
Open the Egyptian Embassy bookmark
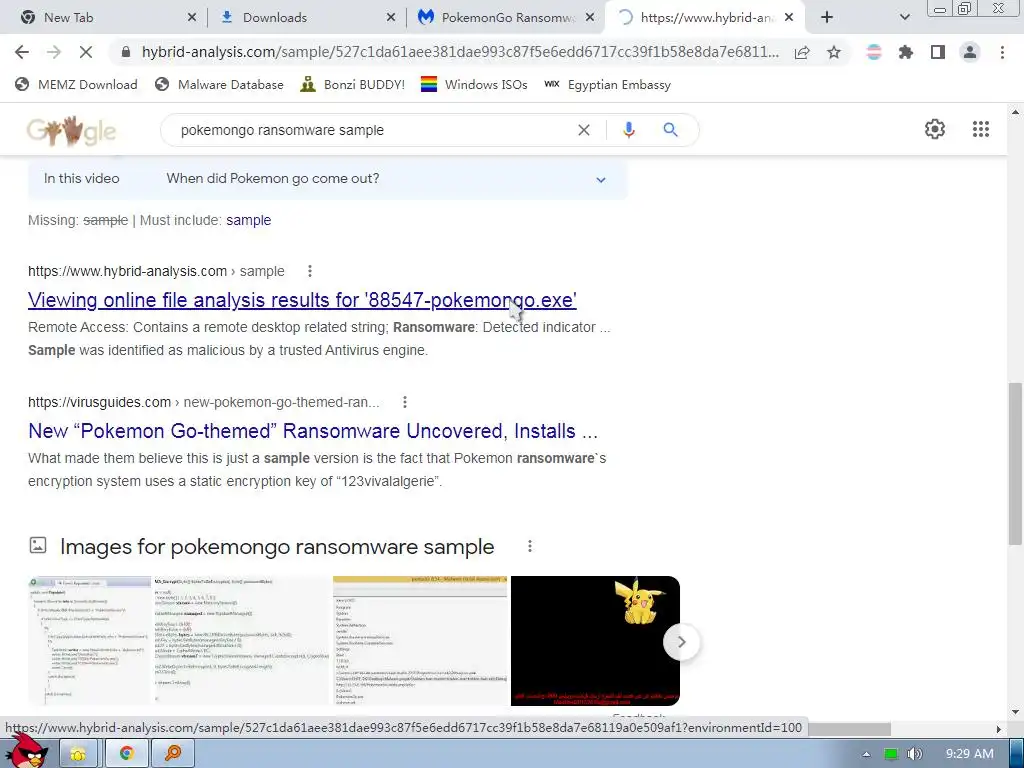click(607, 85)
